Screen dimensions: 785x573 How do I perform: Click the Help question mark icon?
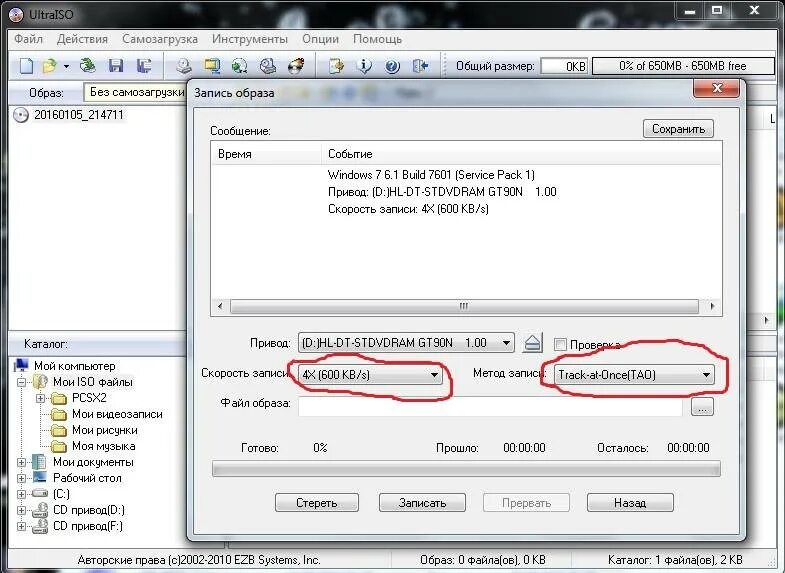(x=392, y=66)
